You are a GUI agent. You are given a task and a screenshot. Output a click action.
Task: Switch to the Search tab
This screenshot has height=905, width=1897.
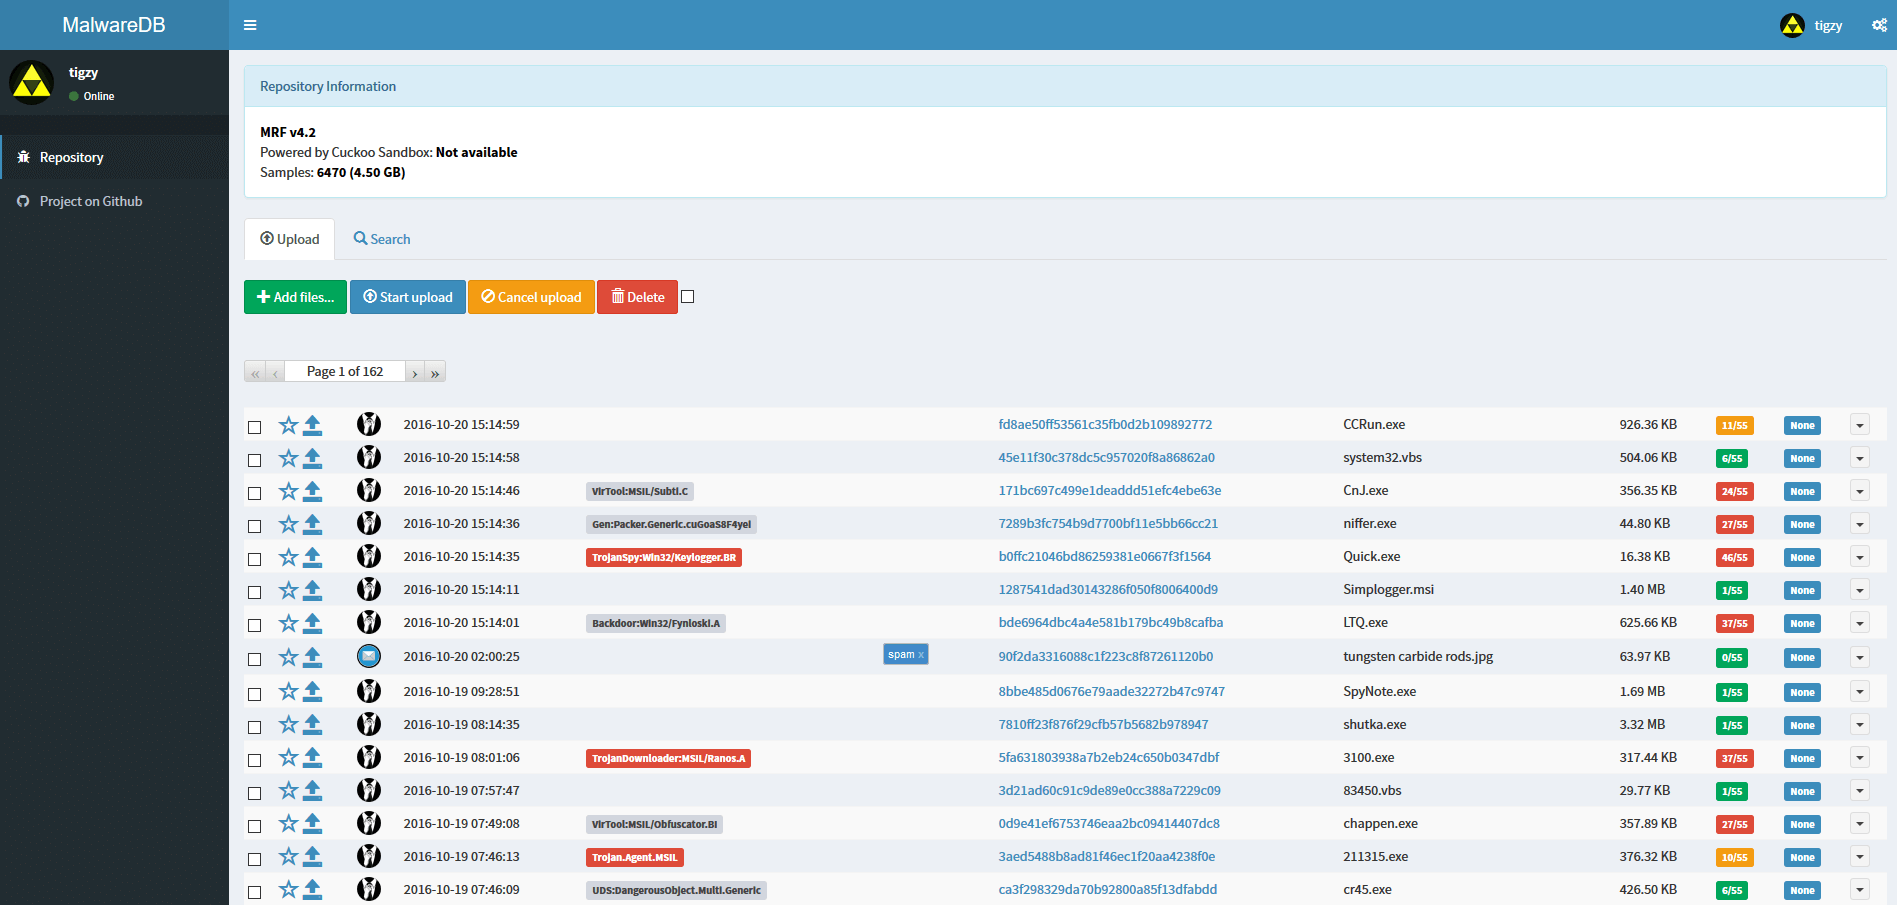(x=382, y=239)
